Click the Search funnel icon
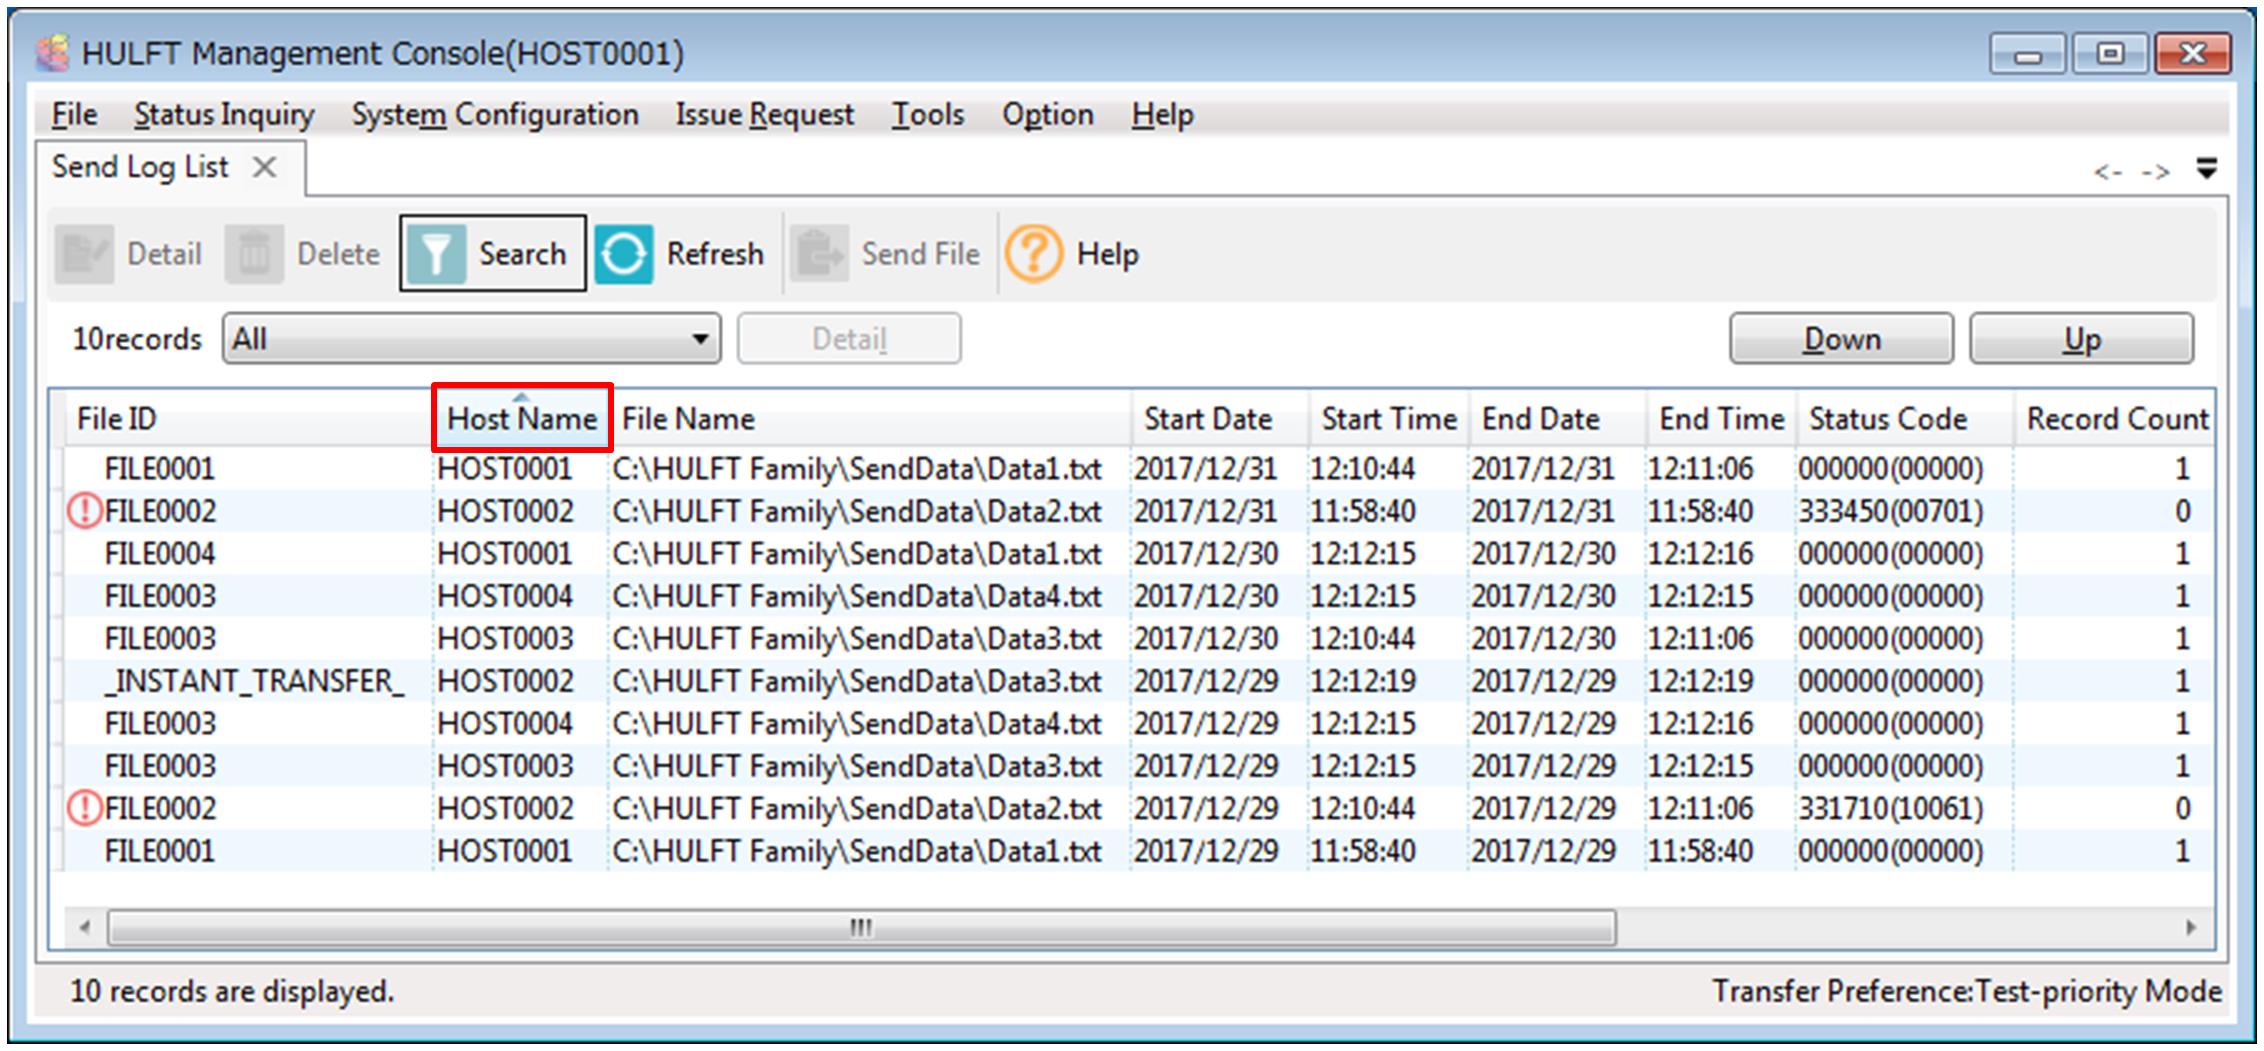The width and height of the screenshot is (2264, 1051). click(436, 254)
